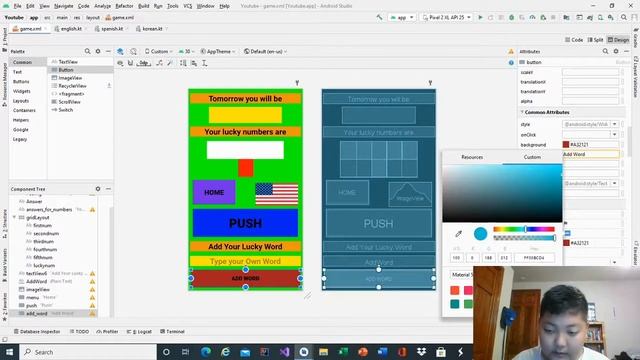Open Component Tree settings gear
The width and height of the screenshot is (640, 360).
(98, 189)
